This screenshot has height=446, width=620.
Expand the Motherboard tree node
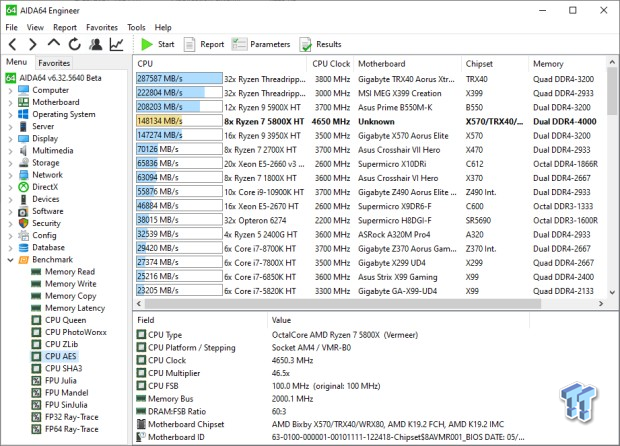tap(11, 103)
